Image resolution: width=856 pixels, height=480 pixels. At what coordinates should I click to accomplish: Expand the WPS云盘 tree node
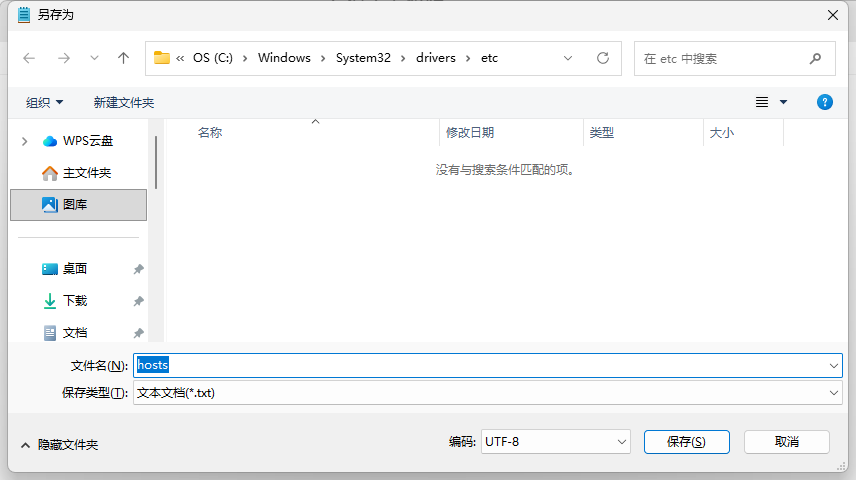click(25, 141)
